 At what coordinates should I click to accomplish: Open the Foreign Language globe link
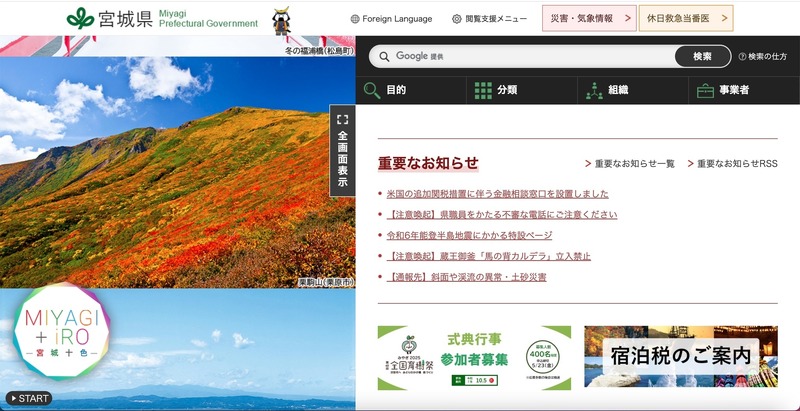coord(391,18)
